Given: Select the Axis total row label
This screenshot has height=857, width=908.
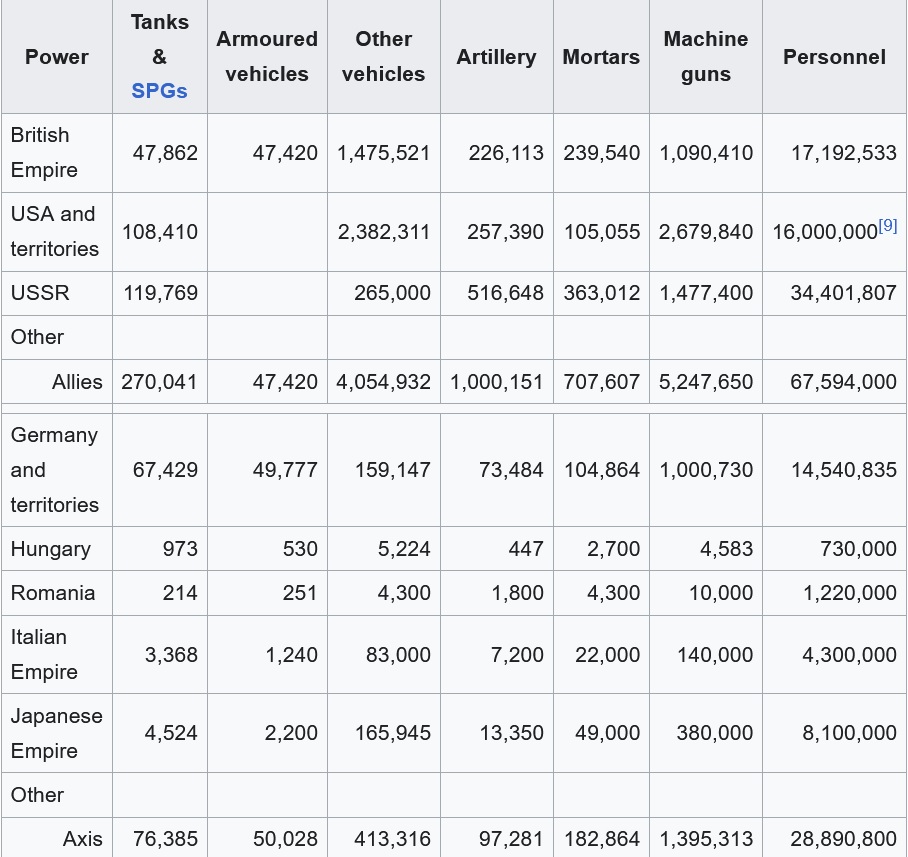Looking at the screenshot, I should [x=82, y=839].
